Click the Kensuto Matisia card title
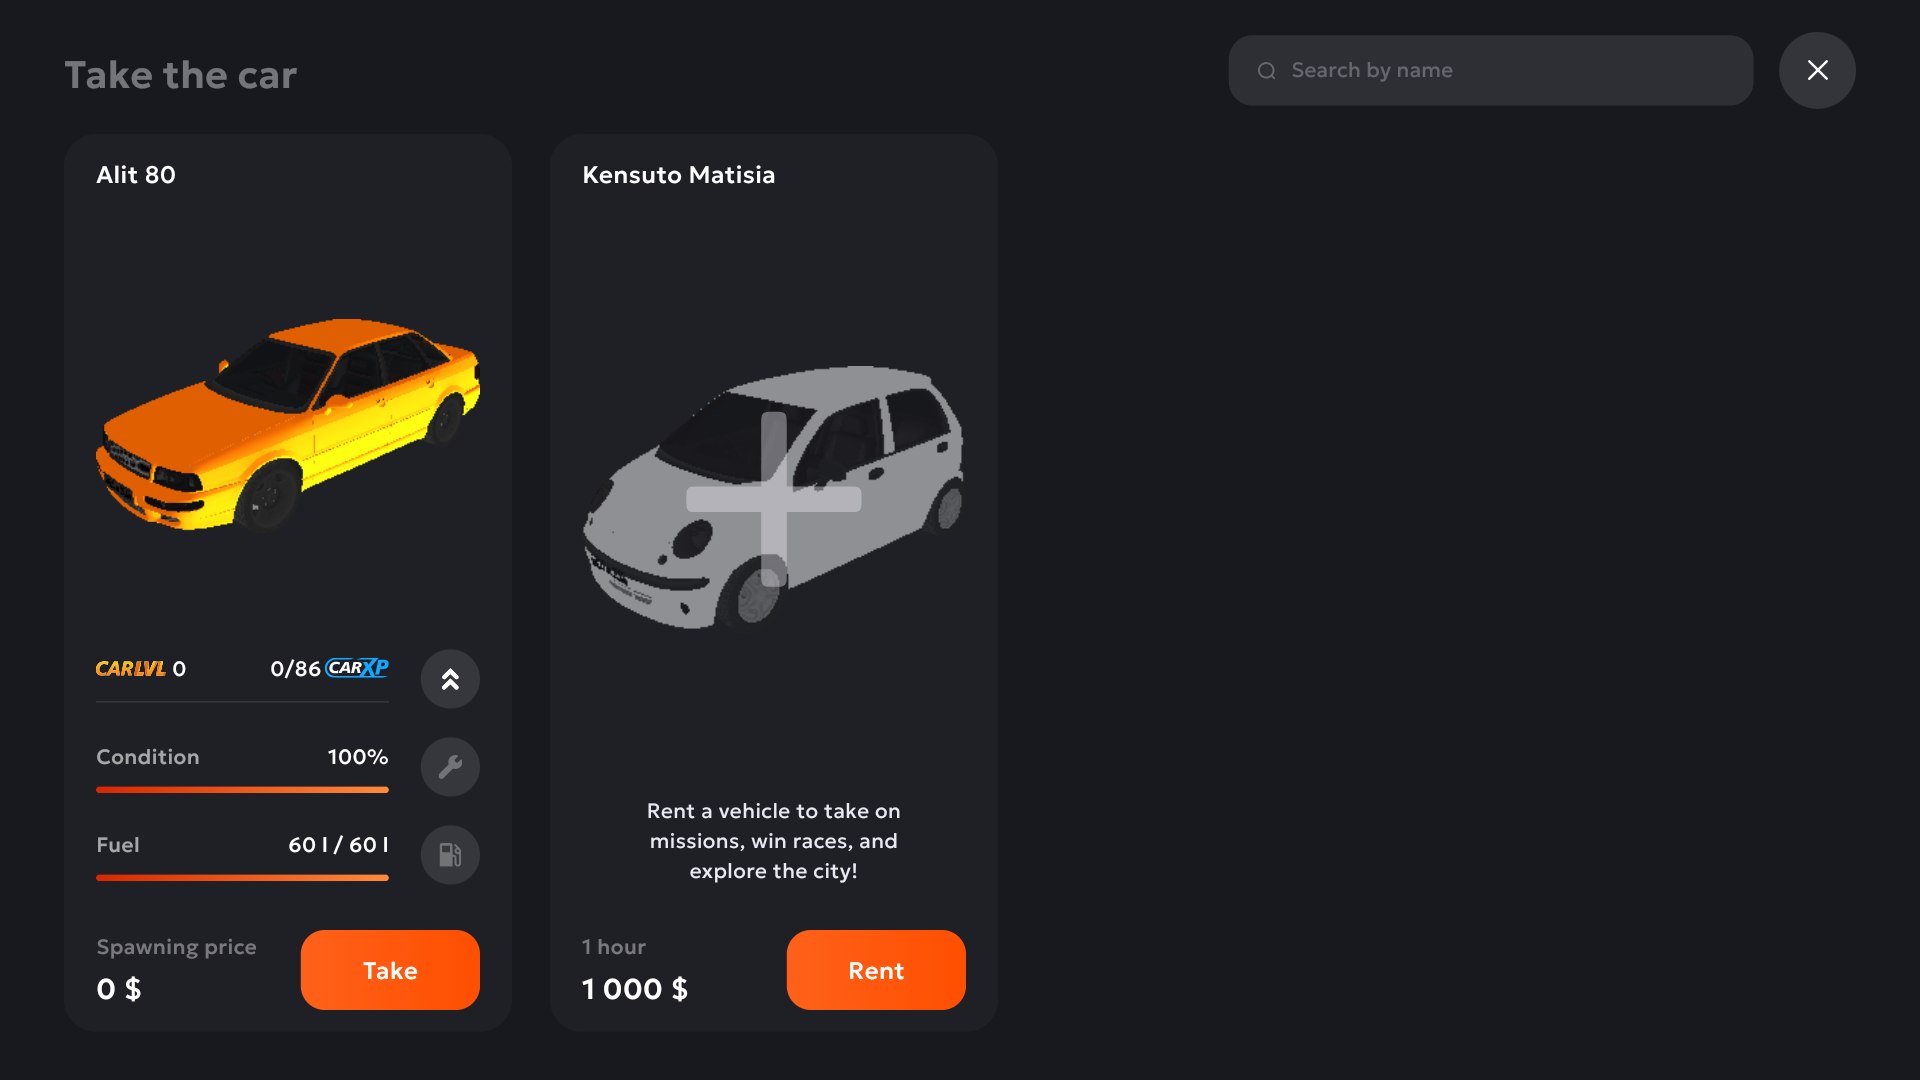 pos(679,175)
